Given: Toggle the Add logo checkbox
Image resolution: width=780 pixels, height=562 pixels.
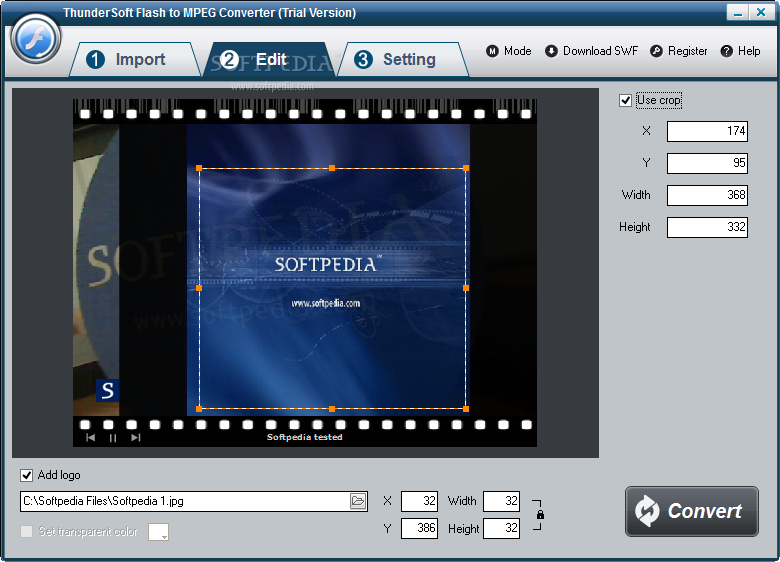Looking at the screenshot, I should [26, 475].
